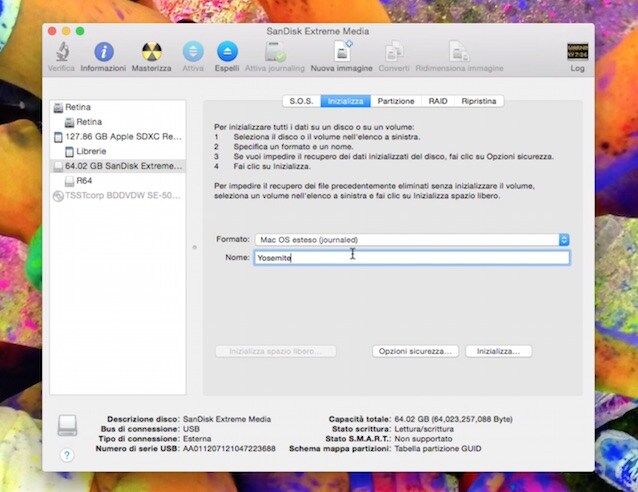Select the Librerie volume
The width and height of the screenshot is (638, 492).
(118, 151)
